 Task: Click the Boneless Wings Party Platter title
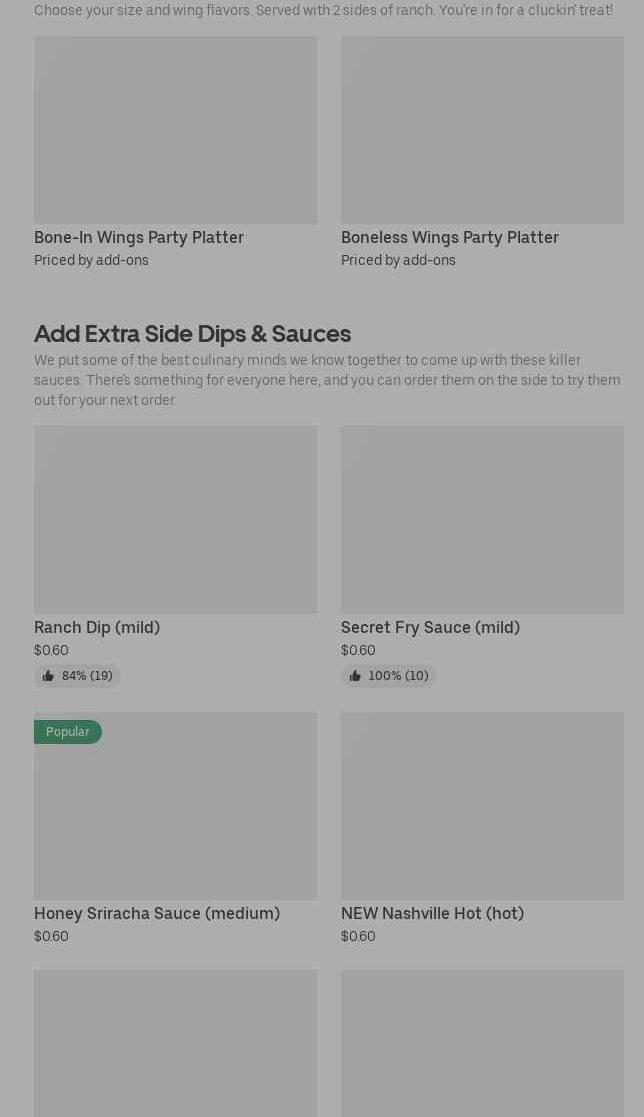tap(450, 237)
